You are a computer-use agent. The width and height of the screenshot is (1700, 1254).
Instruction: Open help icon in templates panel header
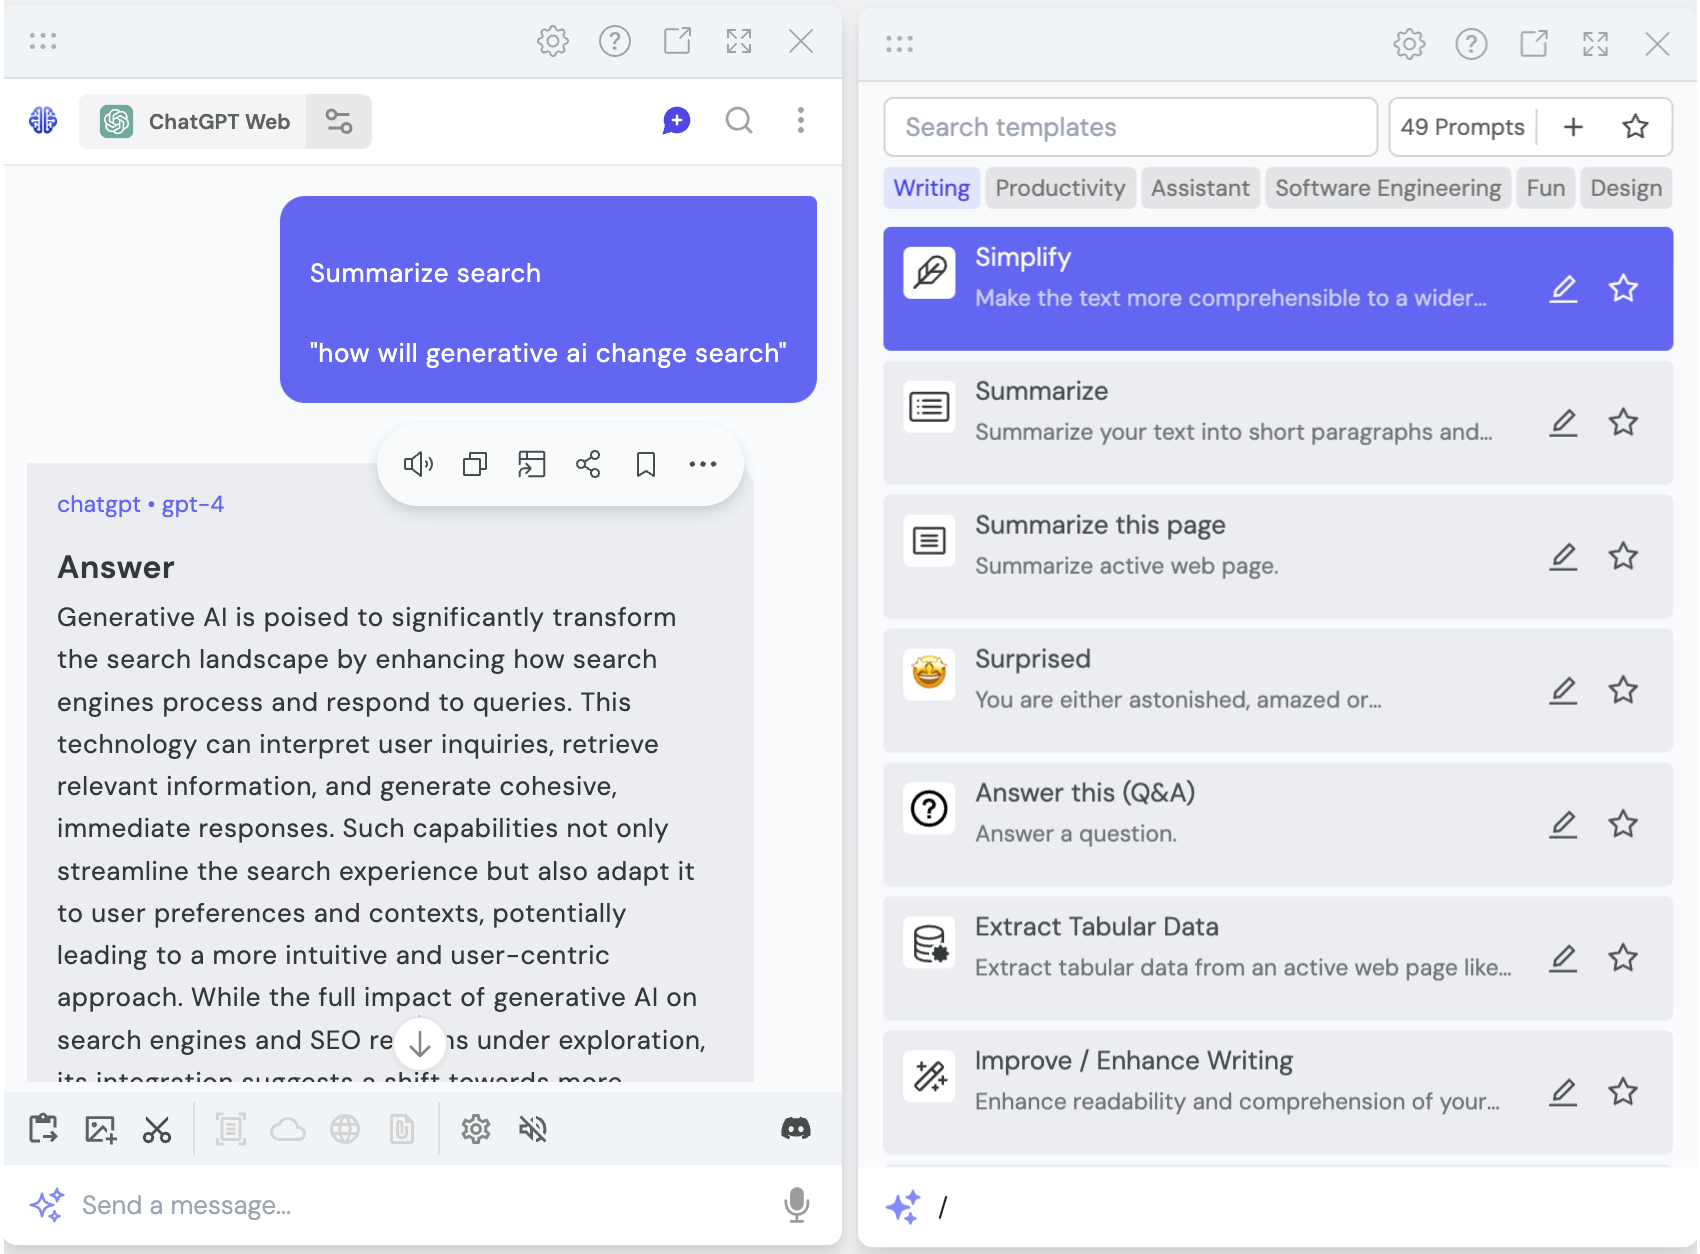click(x=1472, y=44)
